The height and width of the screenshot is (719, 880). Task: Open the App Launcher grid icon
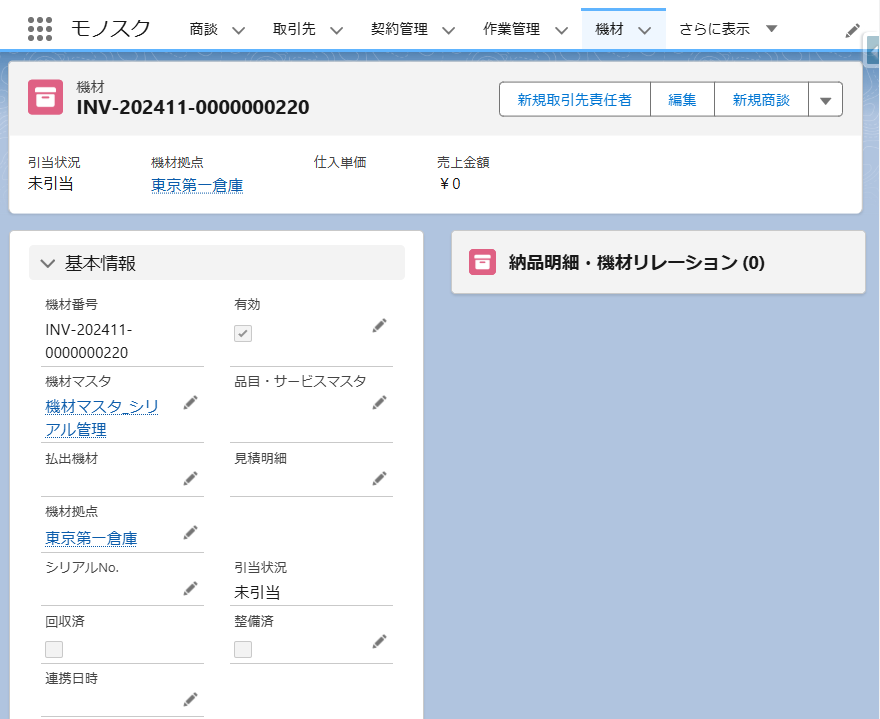point(40,29)
